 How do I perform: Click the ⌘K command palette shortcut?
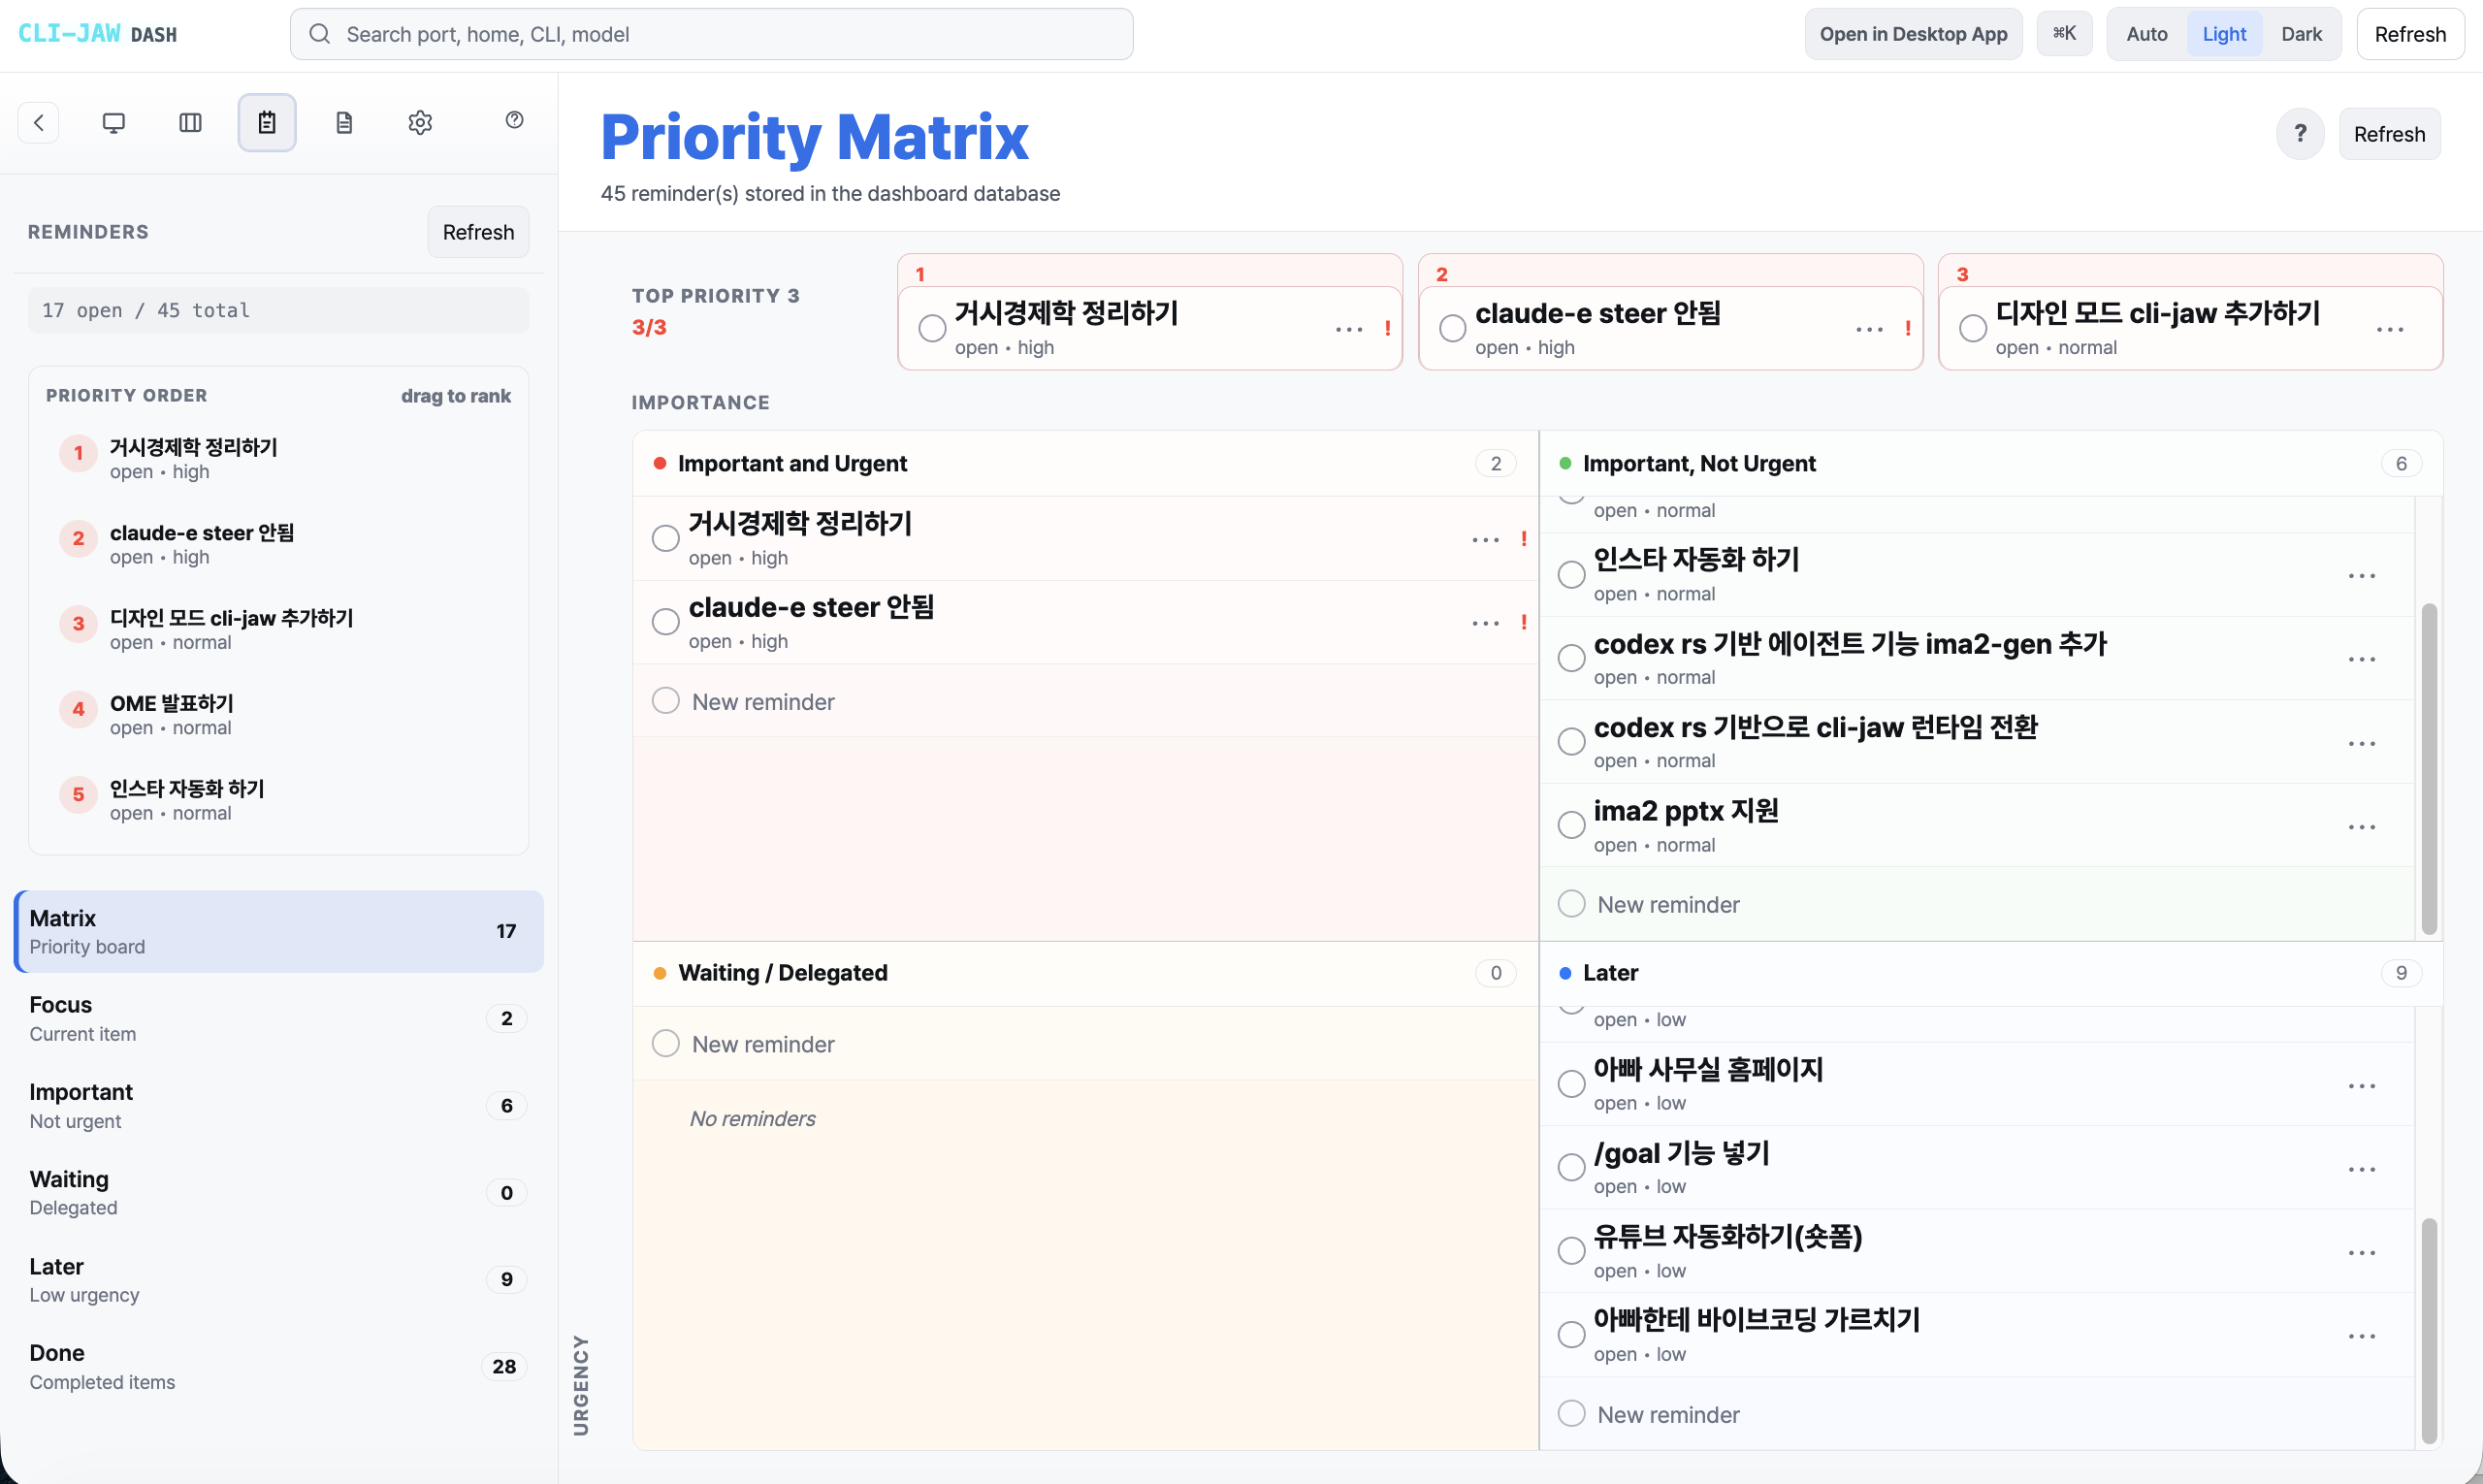(x=2064, y=34)
